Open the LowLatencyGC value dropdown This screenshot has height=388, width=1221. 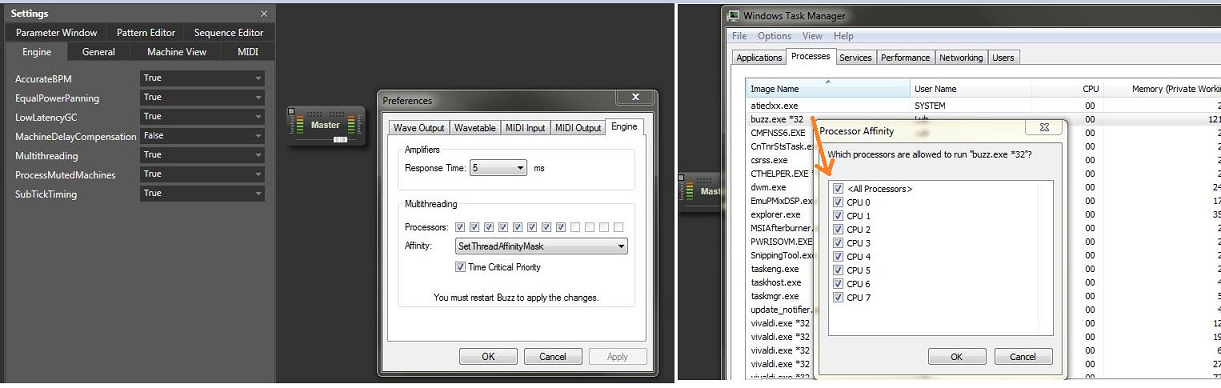point(203,116)
